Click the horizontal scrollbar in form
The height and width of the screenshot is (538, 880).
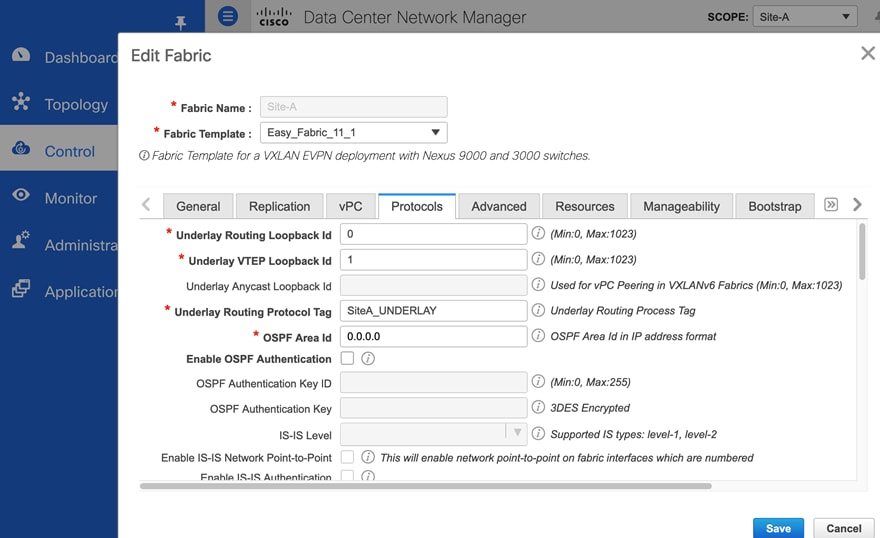coord(425,486)
